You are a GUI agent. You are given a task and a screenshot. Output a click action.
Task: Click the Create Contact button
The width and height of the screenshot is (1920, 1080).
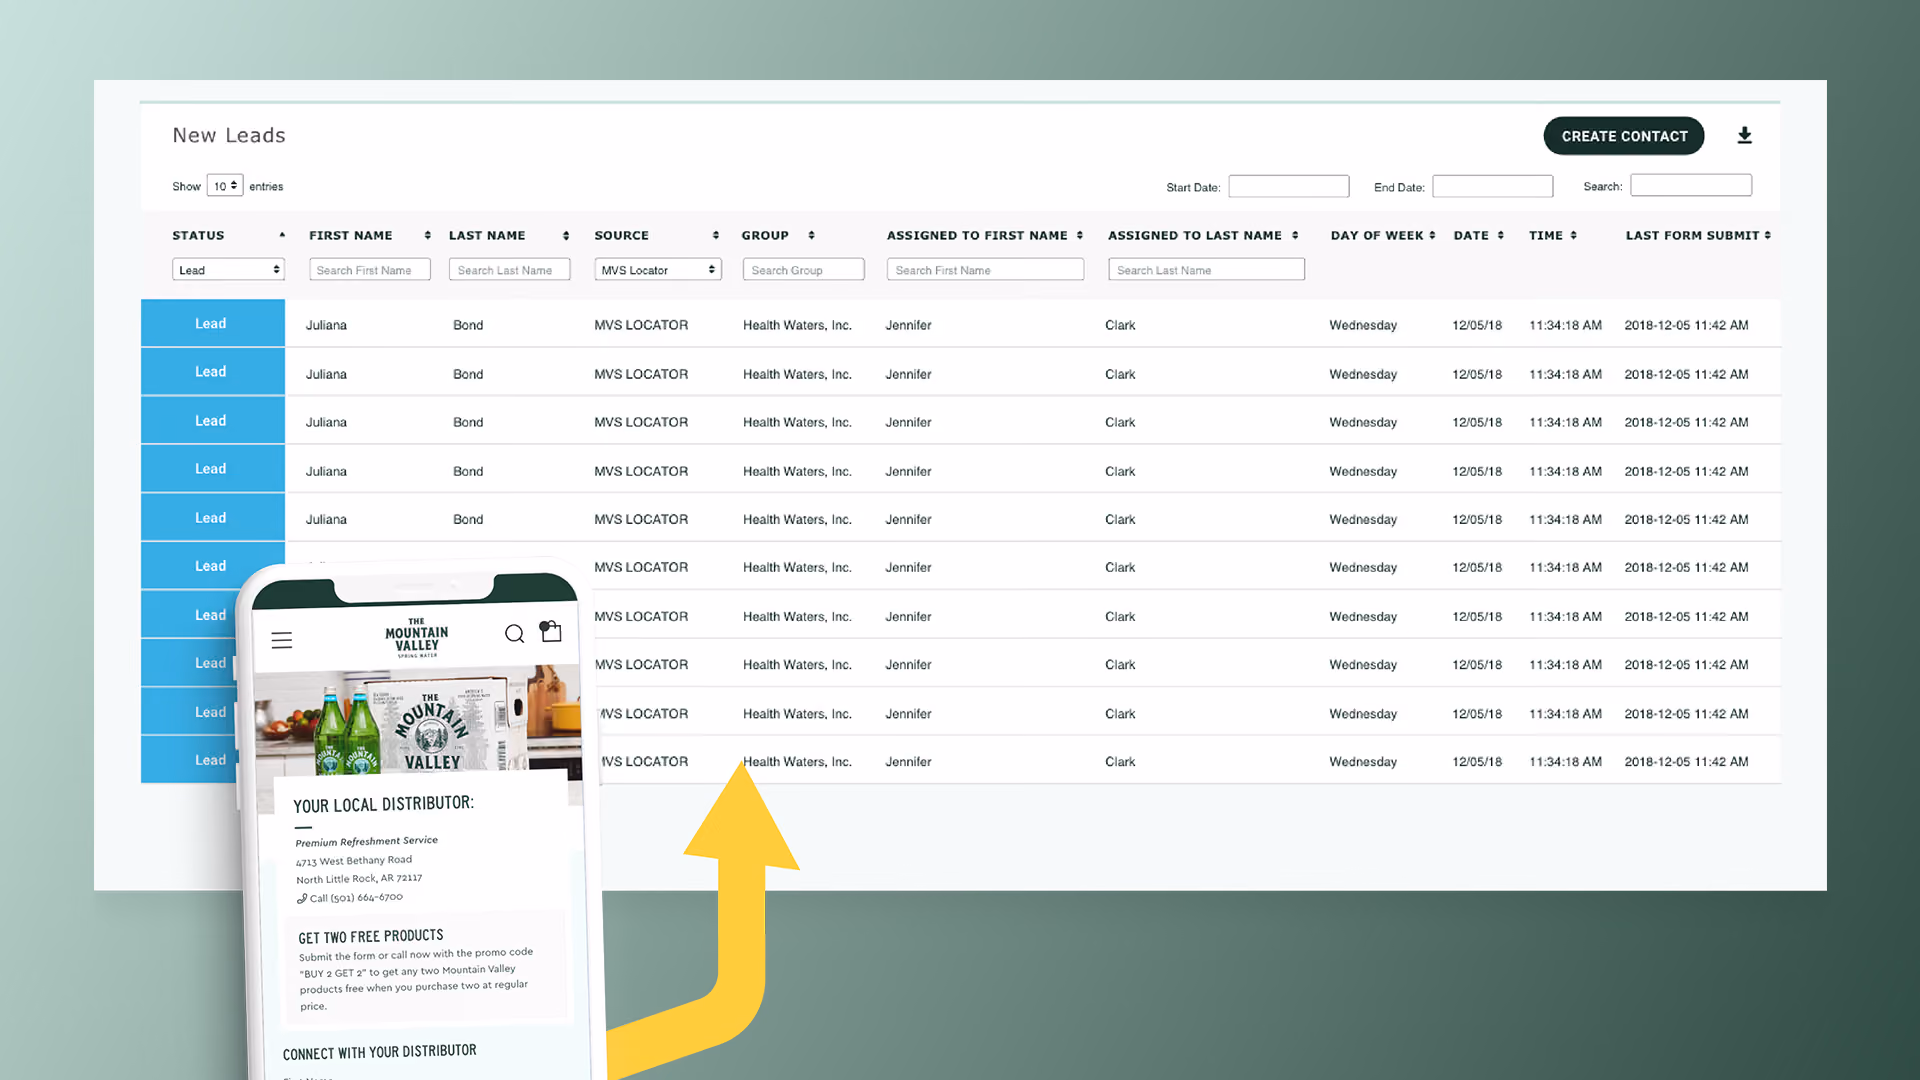pyautogui.click(x=1624, y=136)
